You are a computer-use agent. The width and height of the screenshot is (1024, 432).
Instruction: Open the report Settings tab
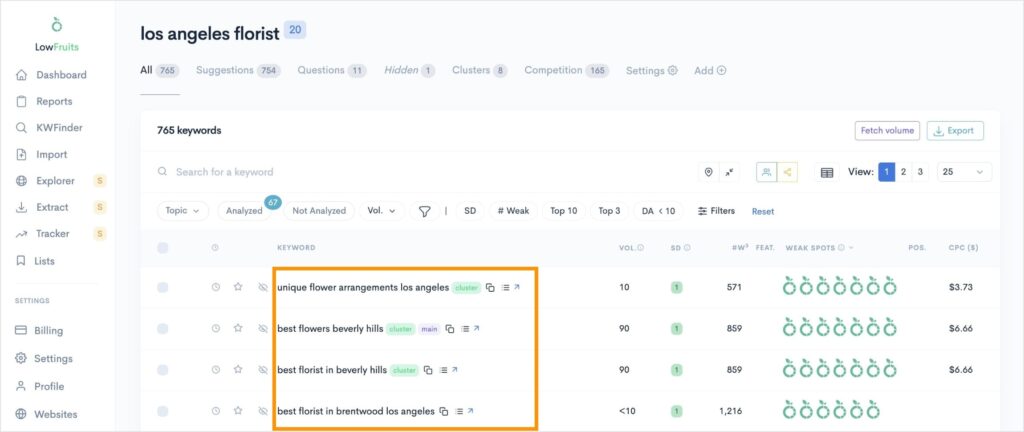tap(652, 70)
